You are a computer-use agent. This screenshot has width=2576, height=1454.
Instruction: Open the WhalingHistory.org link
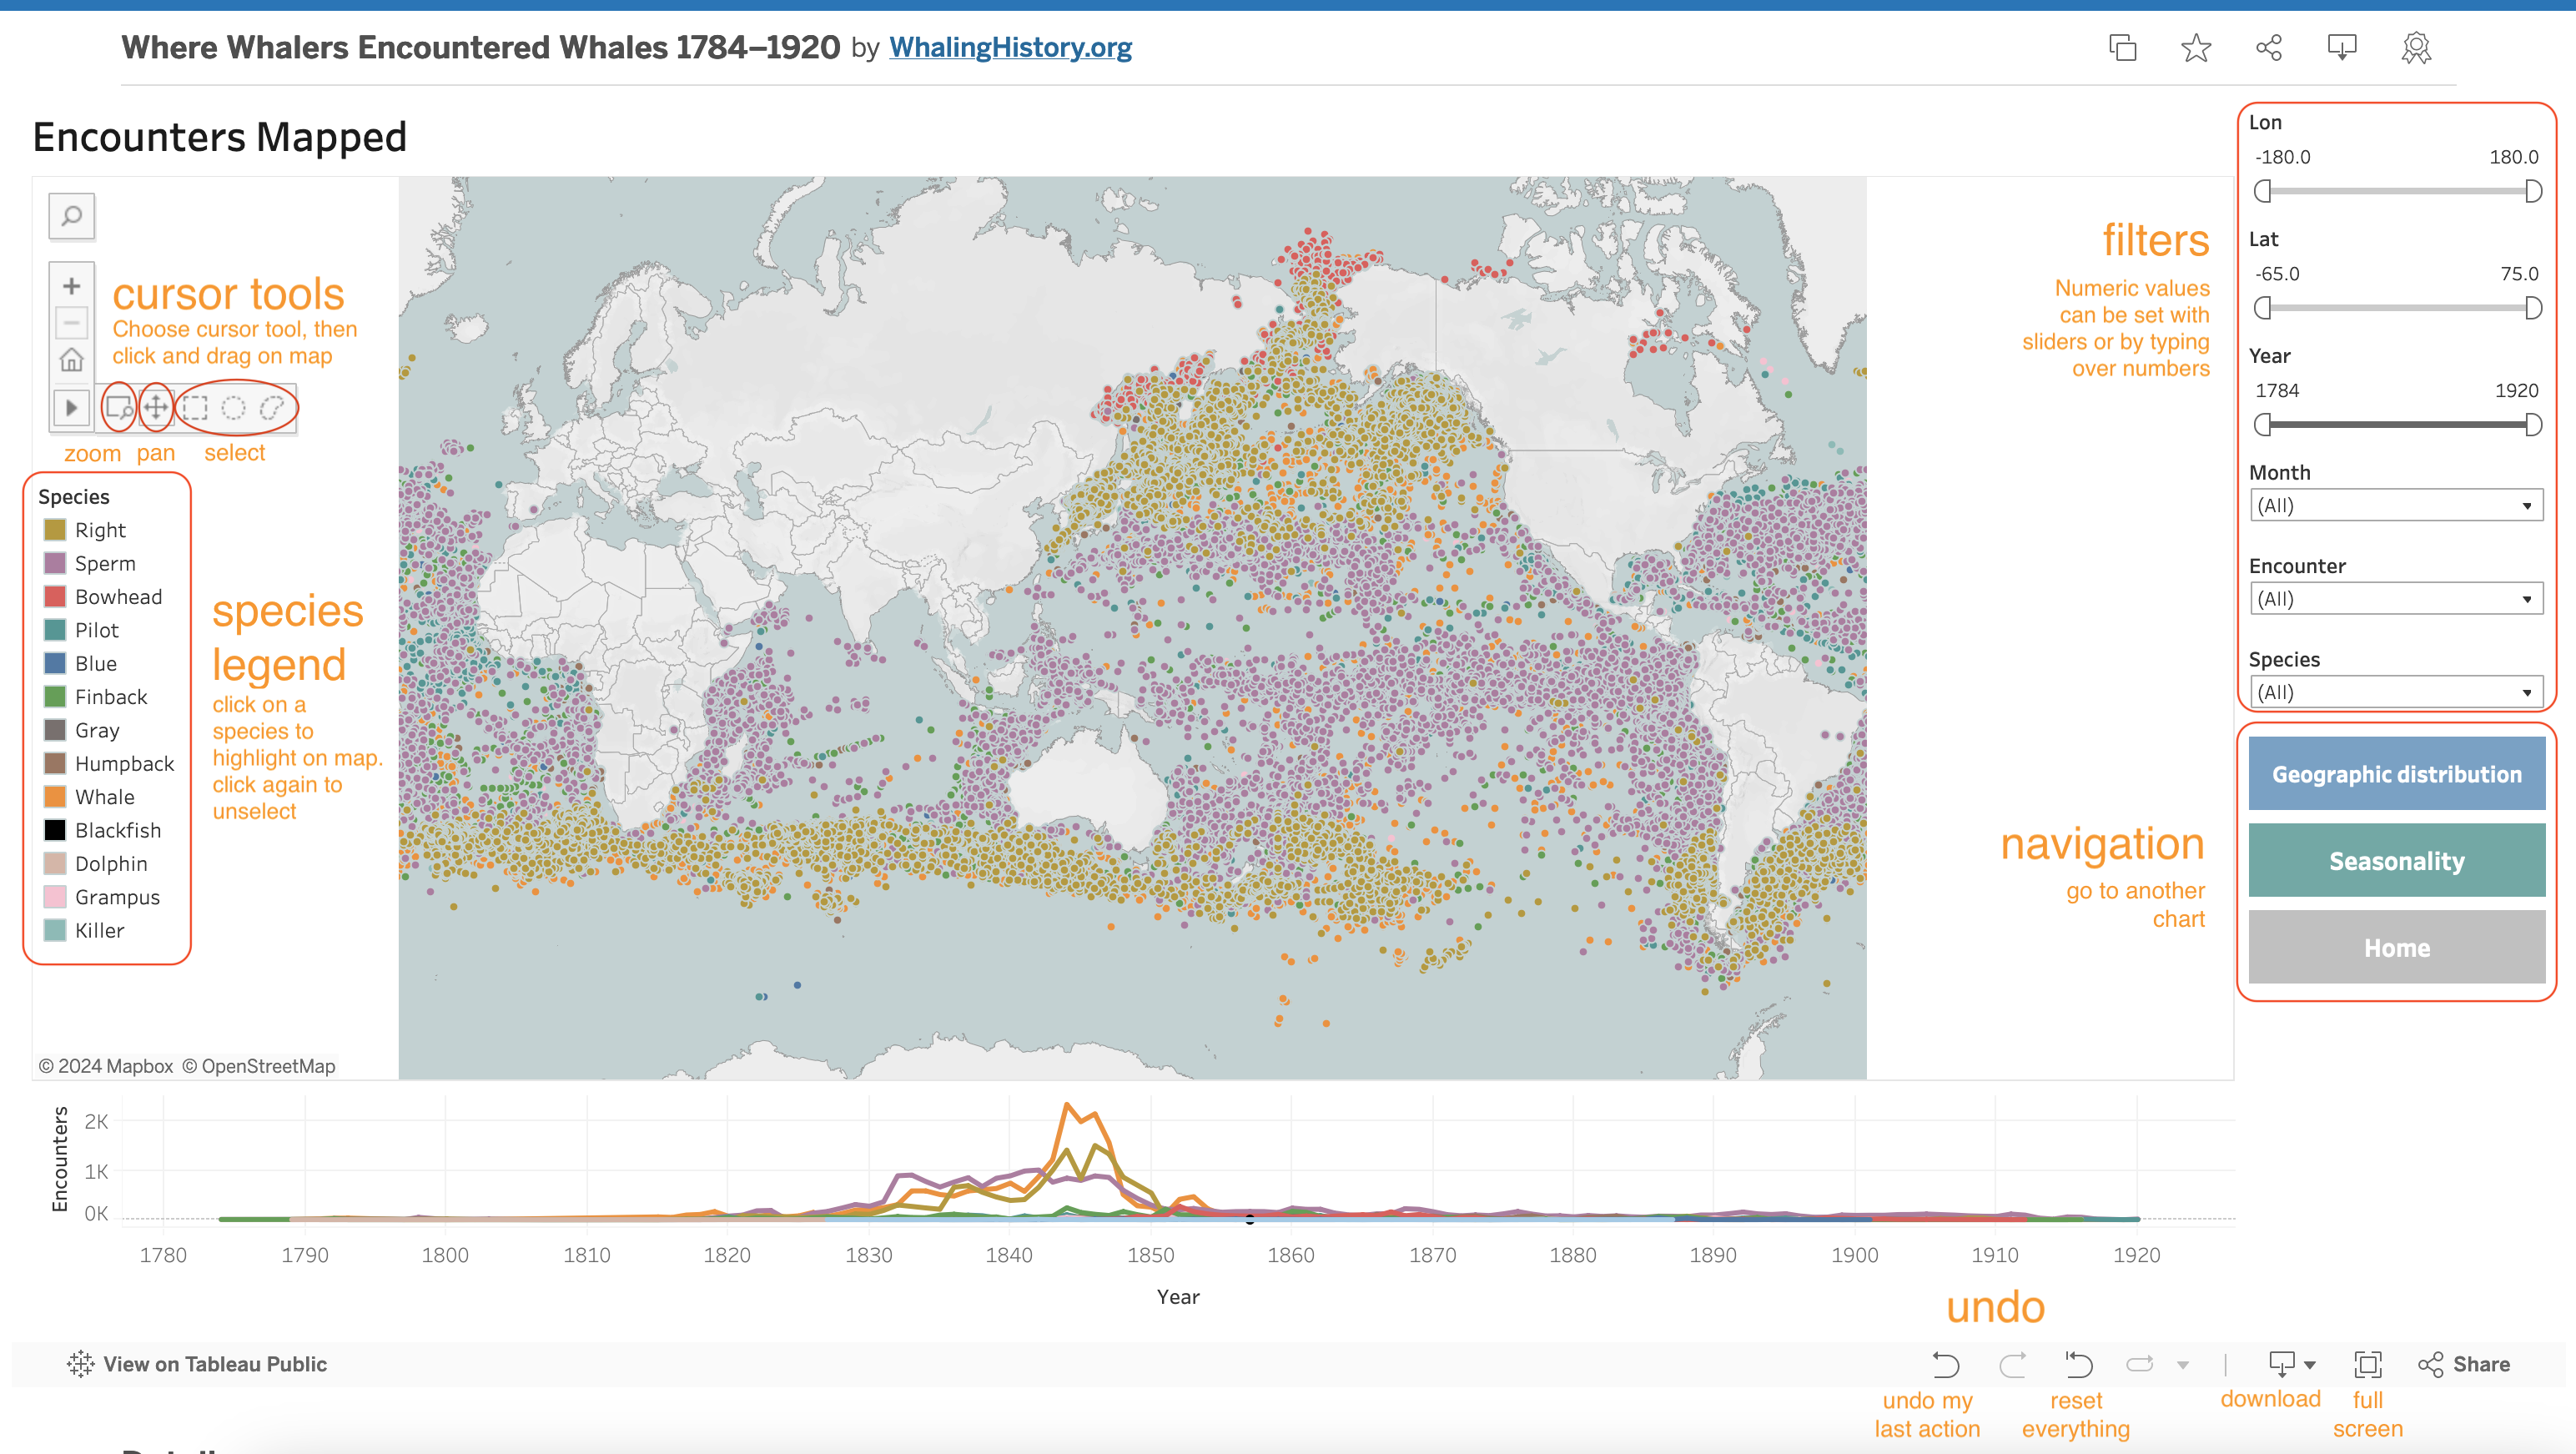[x=1010, y=47]
